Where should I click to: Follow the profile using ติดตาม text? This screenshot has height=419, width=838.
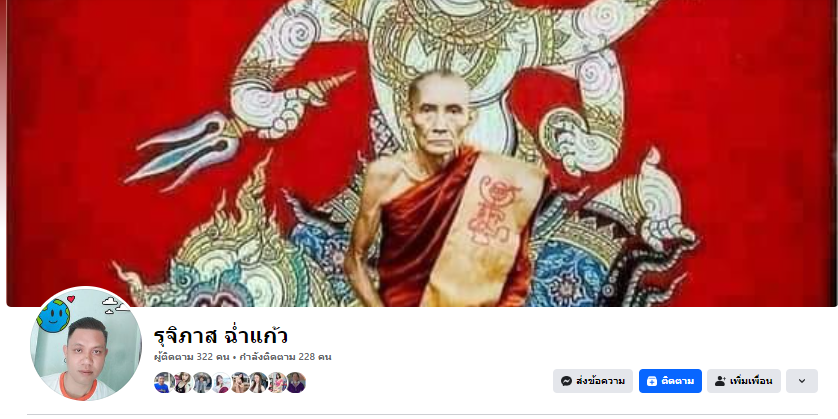678,381
